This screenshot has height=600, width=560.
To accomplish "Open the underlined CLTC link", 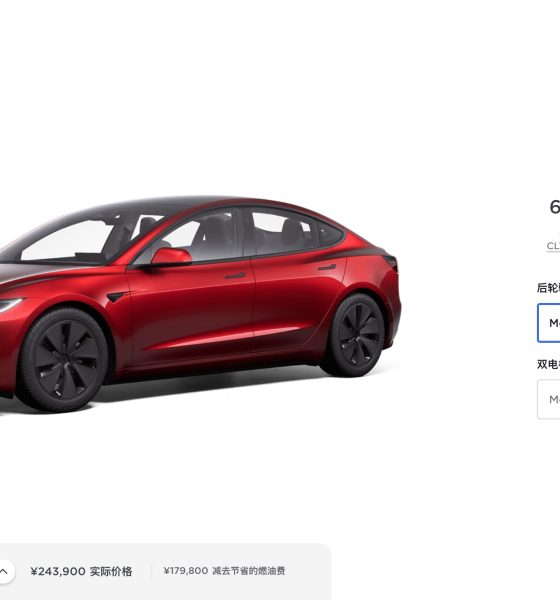I will (x=553, y=246).
